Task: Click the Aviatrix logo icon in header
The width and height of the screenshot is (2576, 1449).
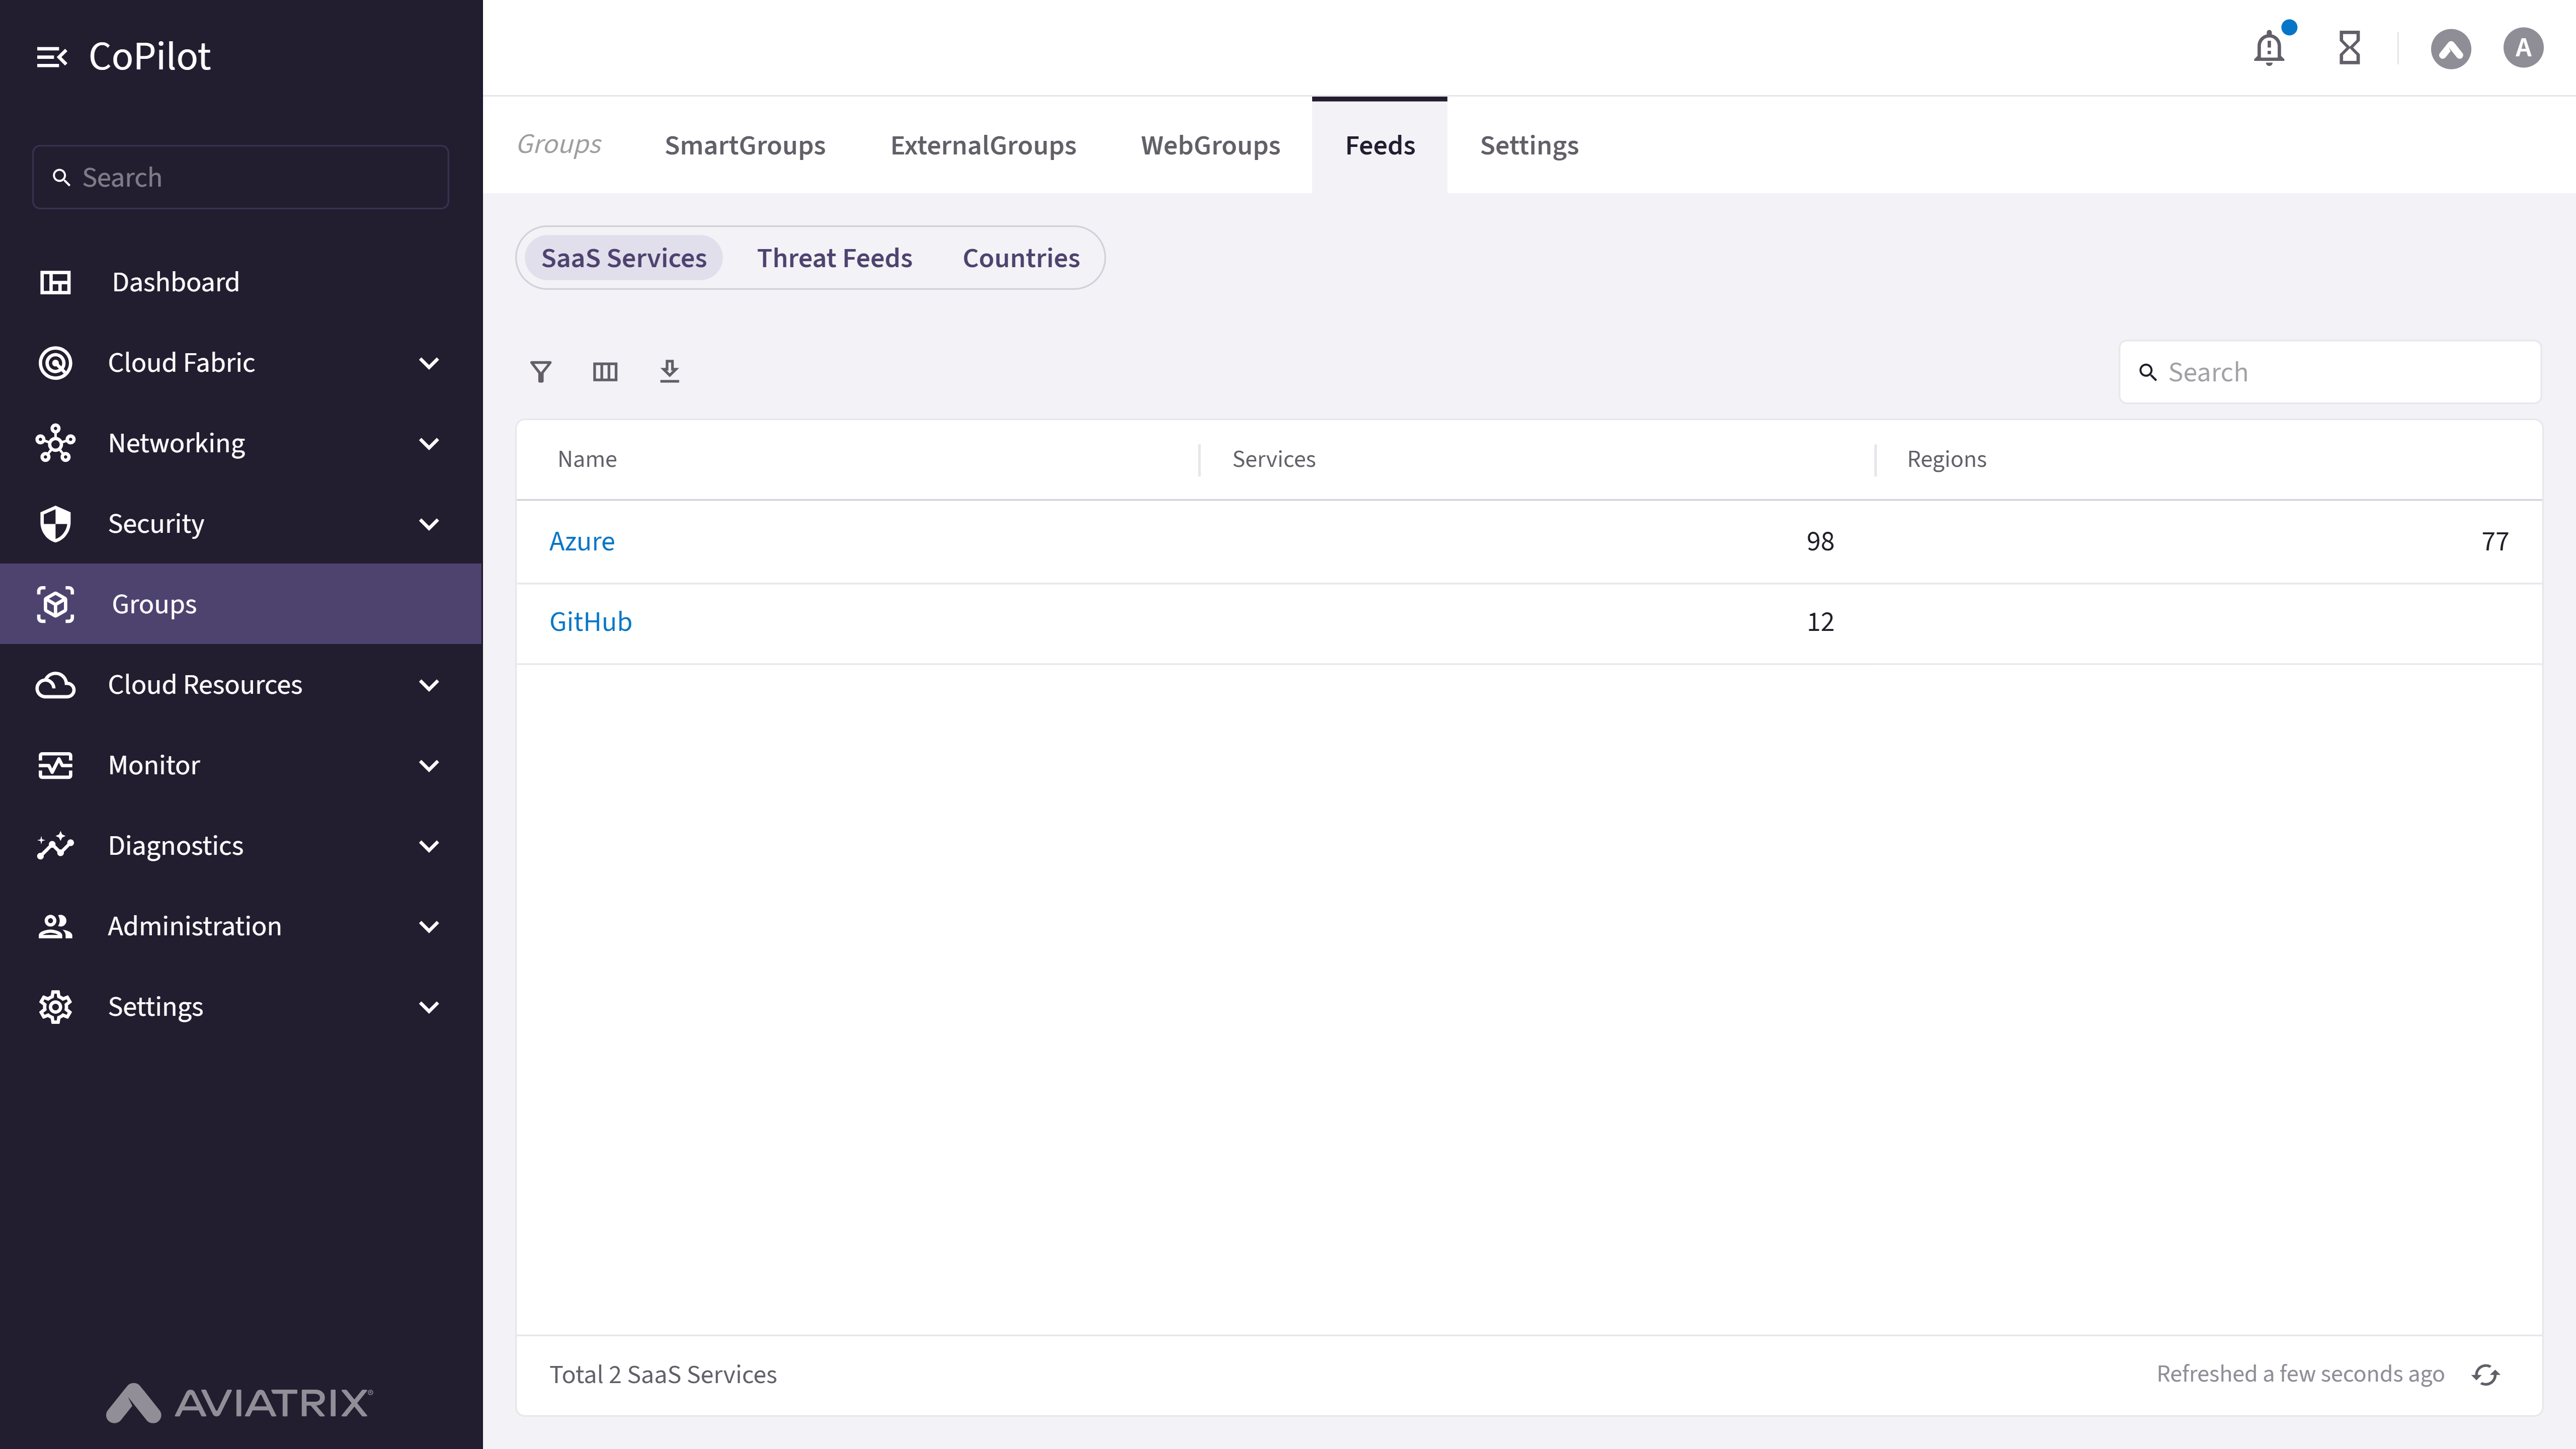Action: pos(2451,48)
